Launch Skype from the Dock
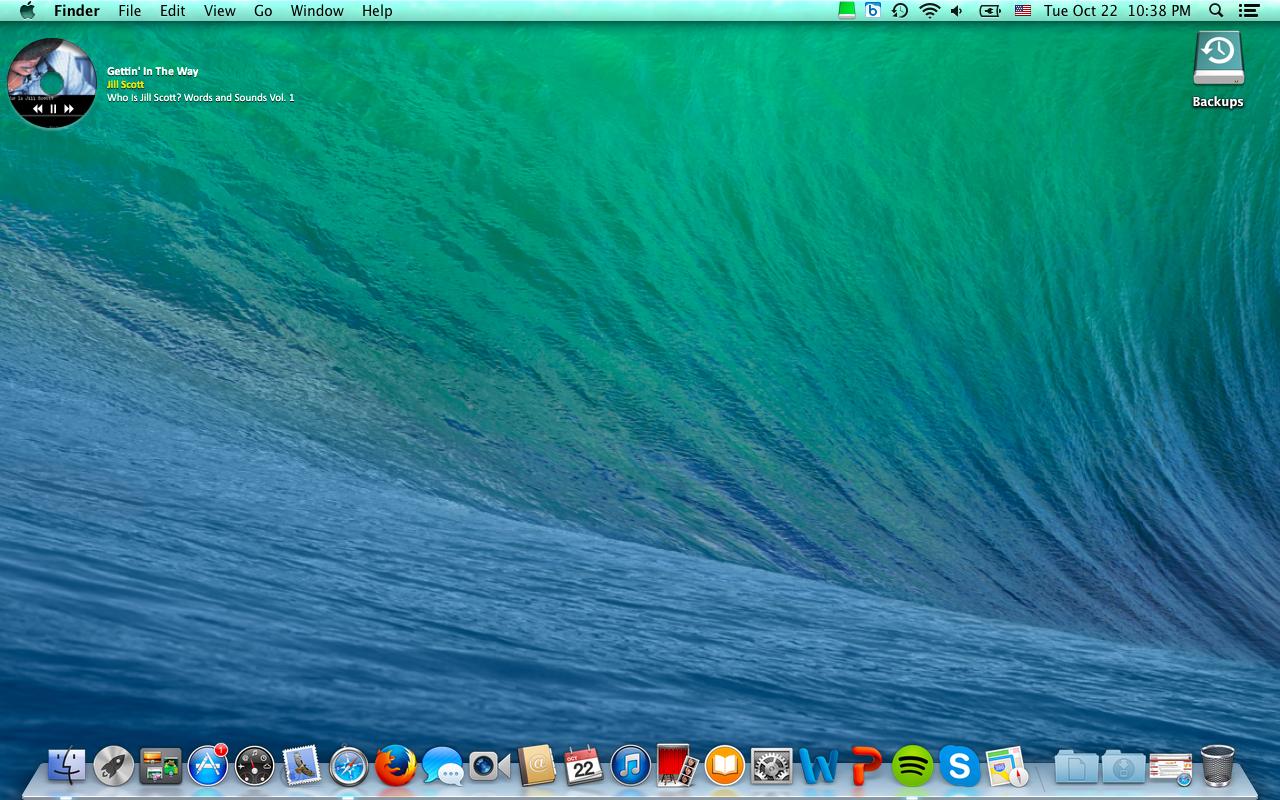 tap(959, 767)
